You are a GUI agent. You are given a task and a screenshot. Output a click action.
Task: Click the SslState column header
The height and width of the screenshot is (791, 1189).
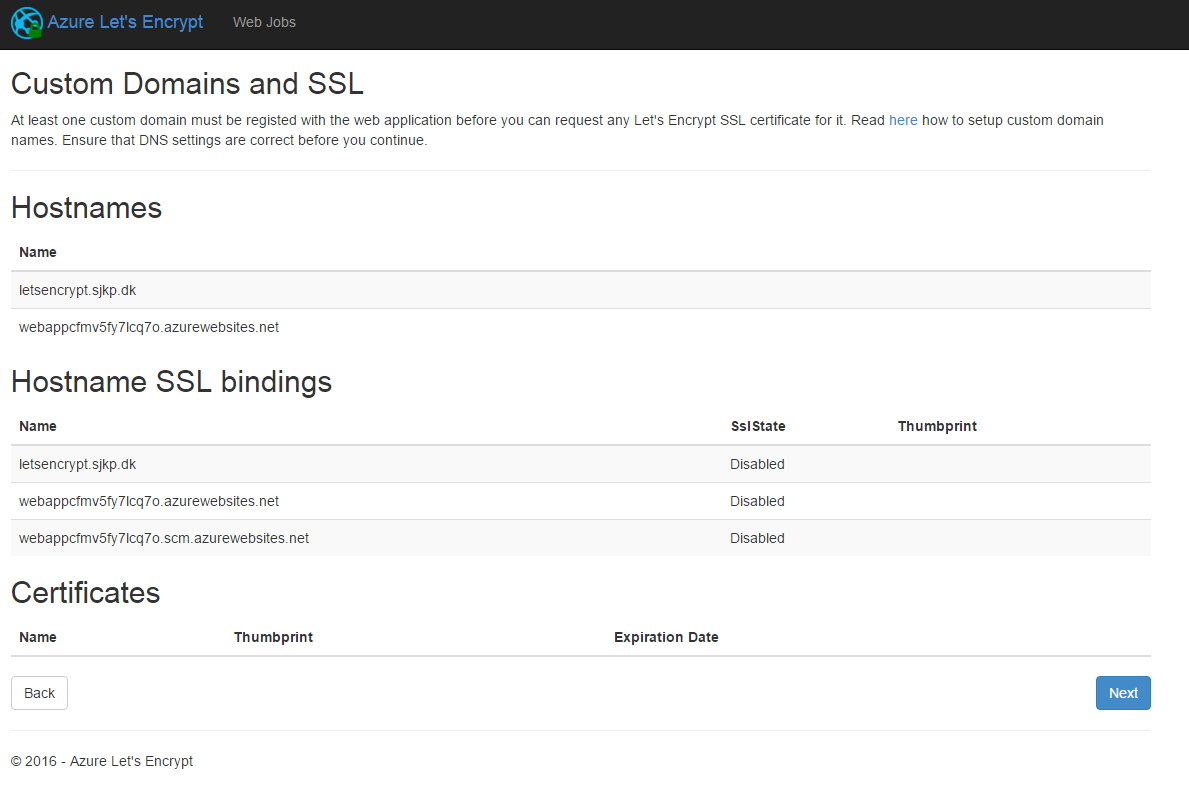click(x=758, y=426)
